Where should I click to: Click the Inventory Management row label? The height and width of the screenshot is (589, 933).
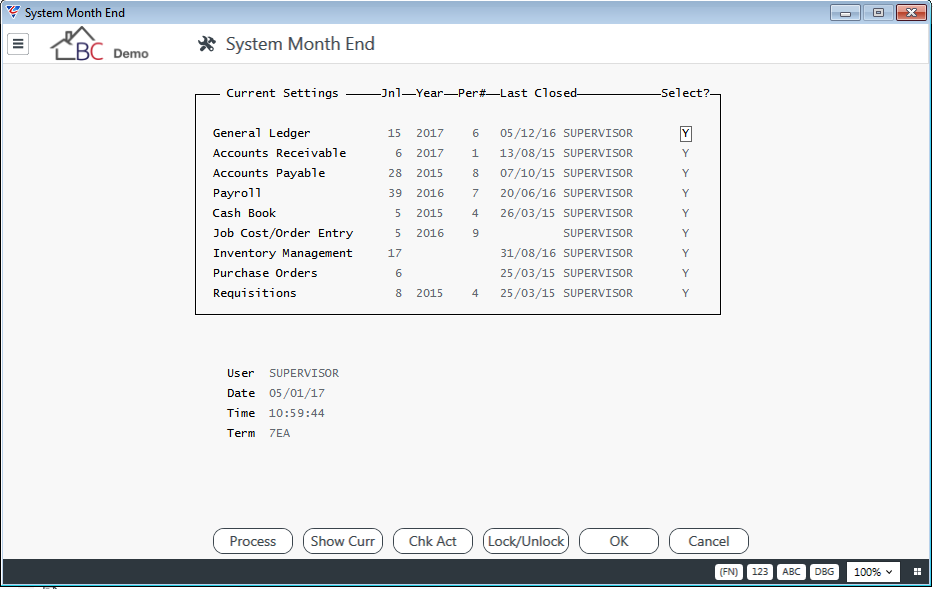point(283,253)
